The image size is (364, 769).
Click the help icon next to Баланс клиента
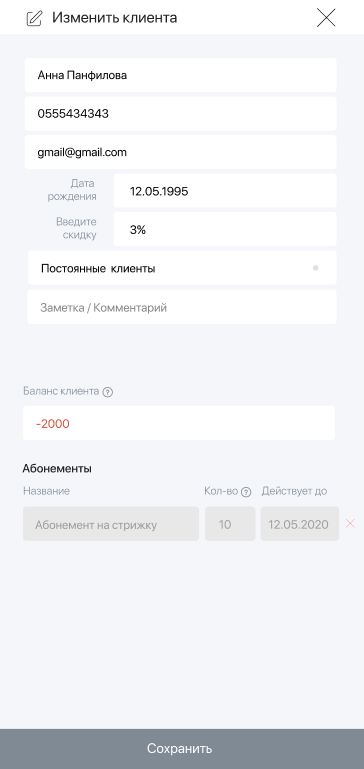pyautogui.click(x=108, y=392)
